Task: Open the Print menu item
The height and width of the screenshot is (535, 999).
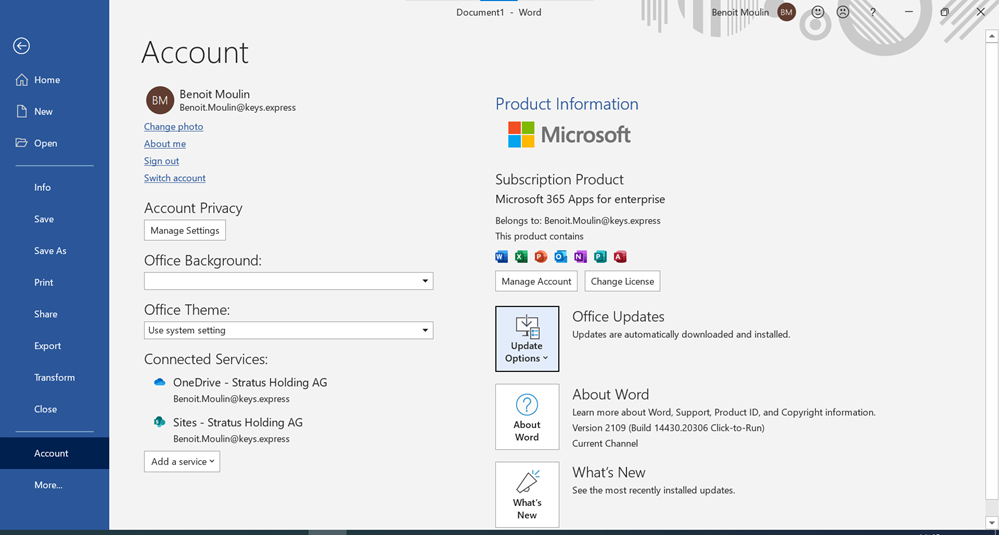Action: point(44,283)
